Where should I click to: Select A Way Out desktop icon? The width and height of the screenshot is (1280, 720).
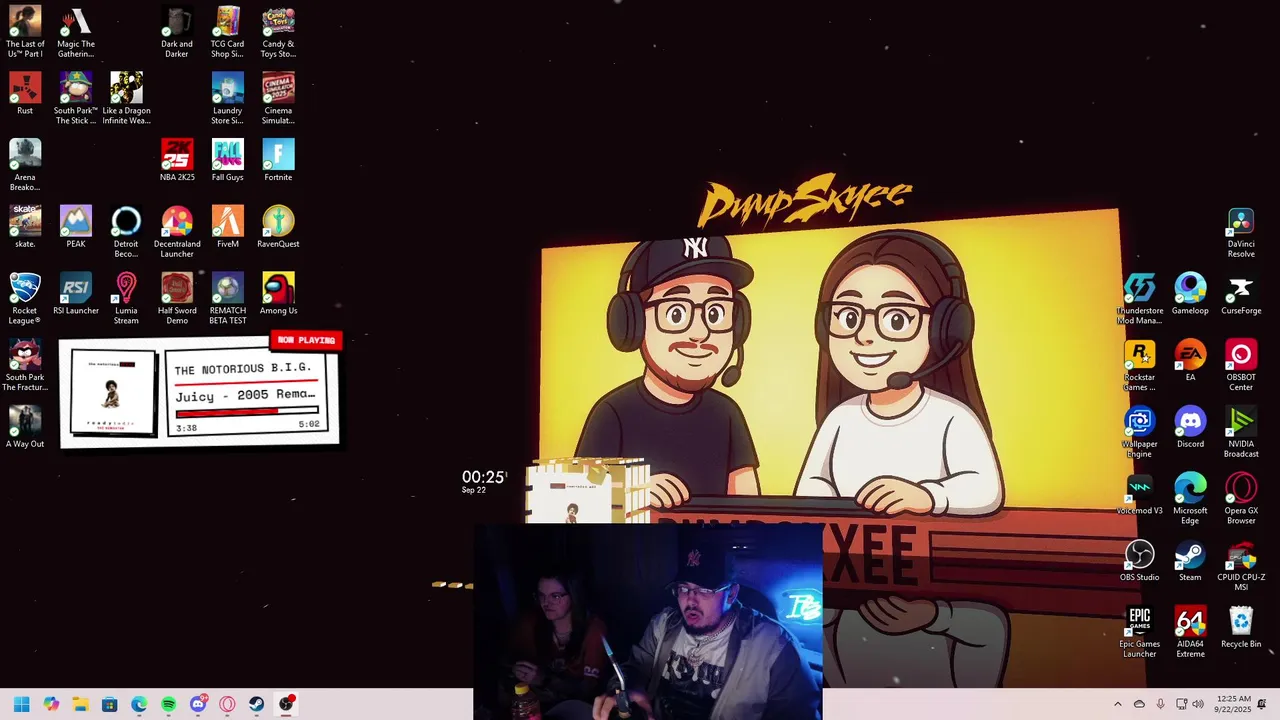click(25, 427)
